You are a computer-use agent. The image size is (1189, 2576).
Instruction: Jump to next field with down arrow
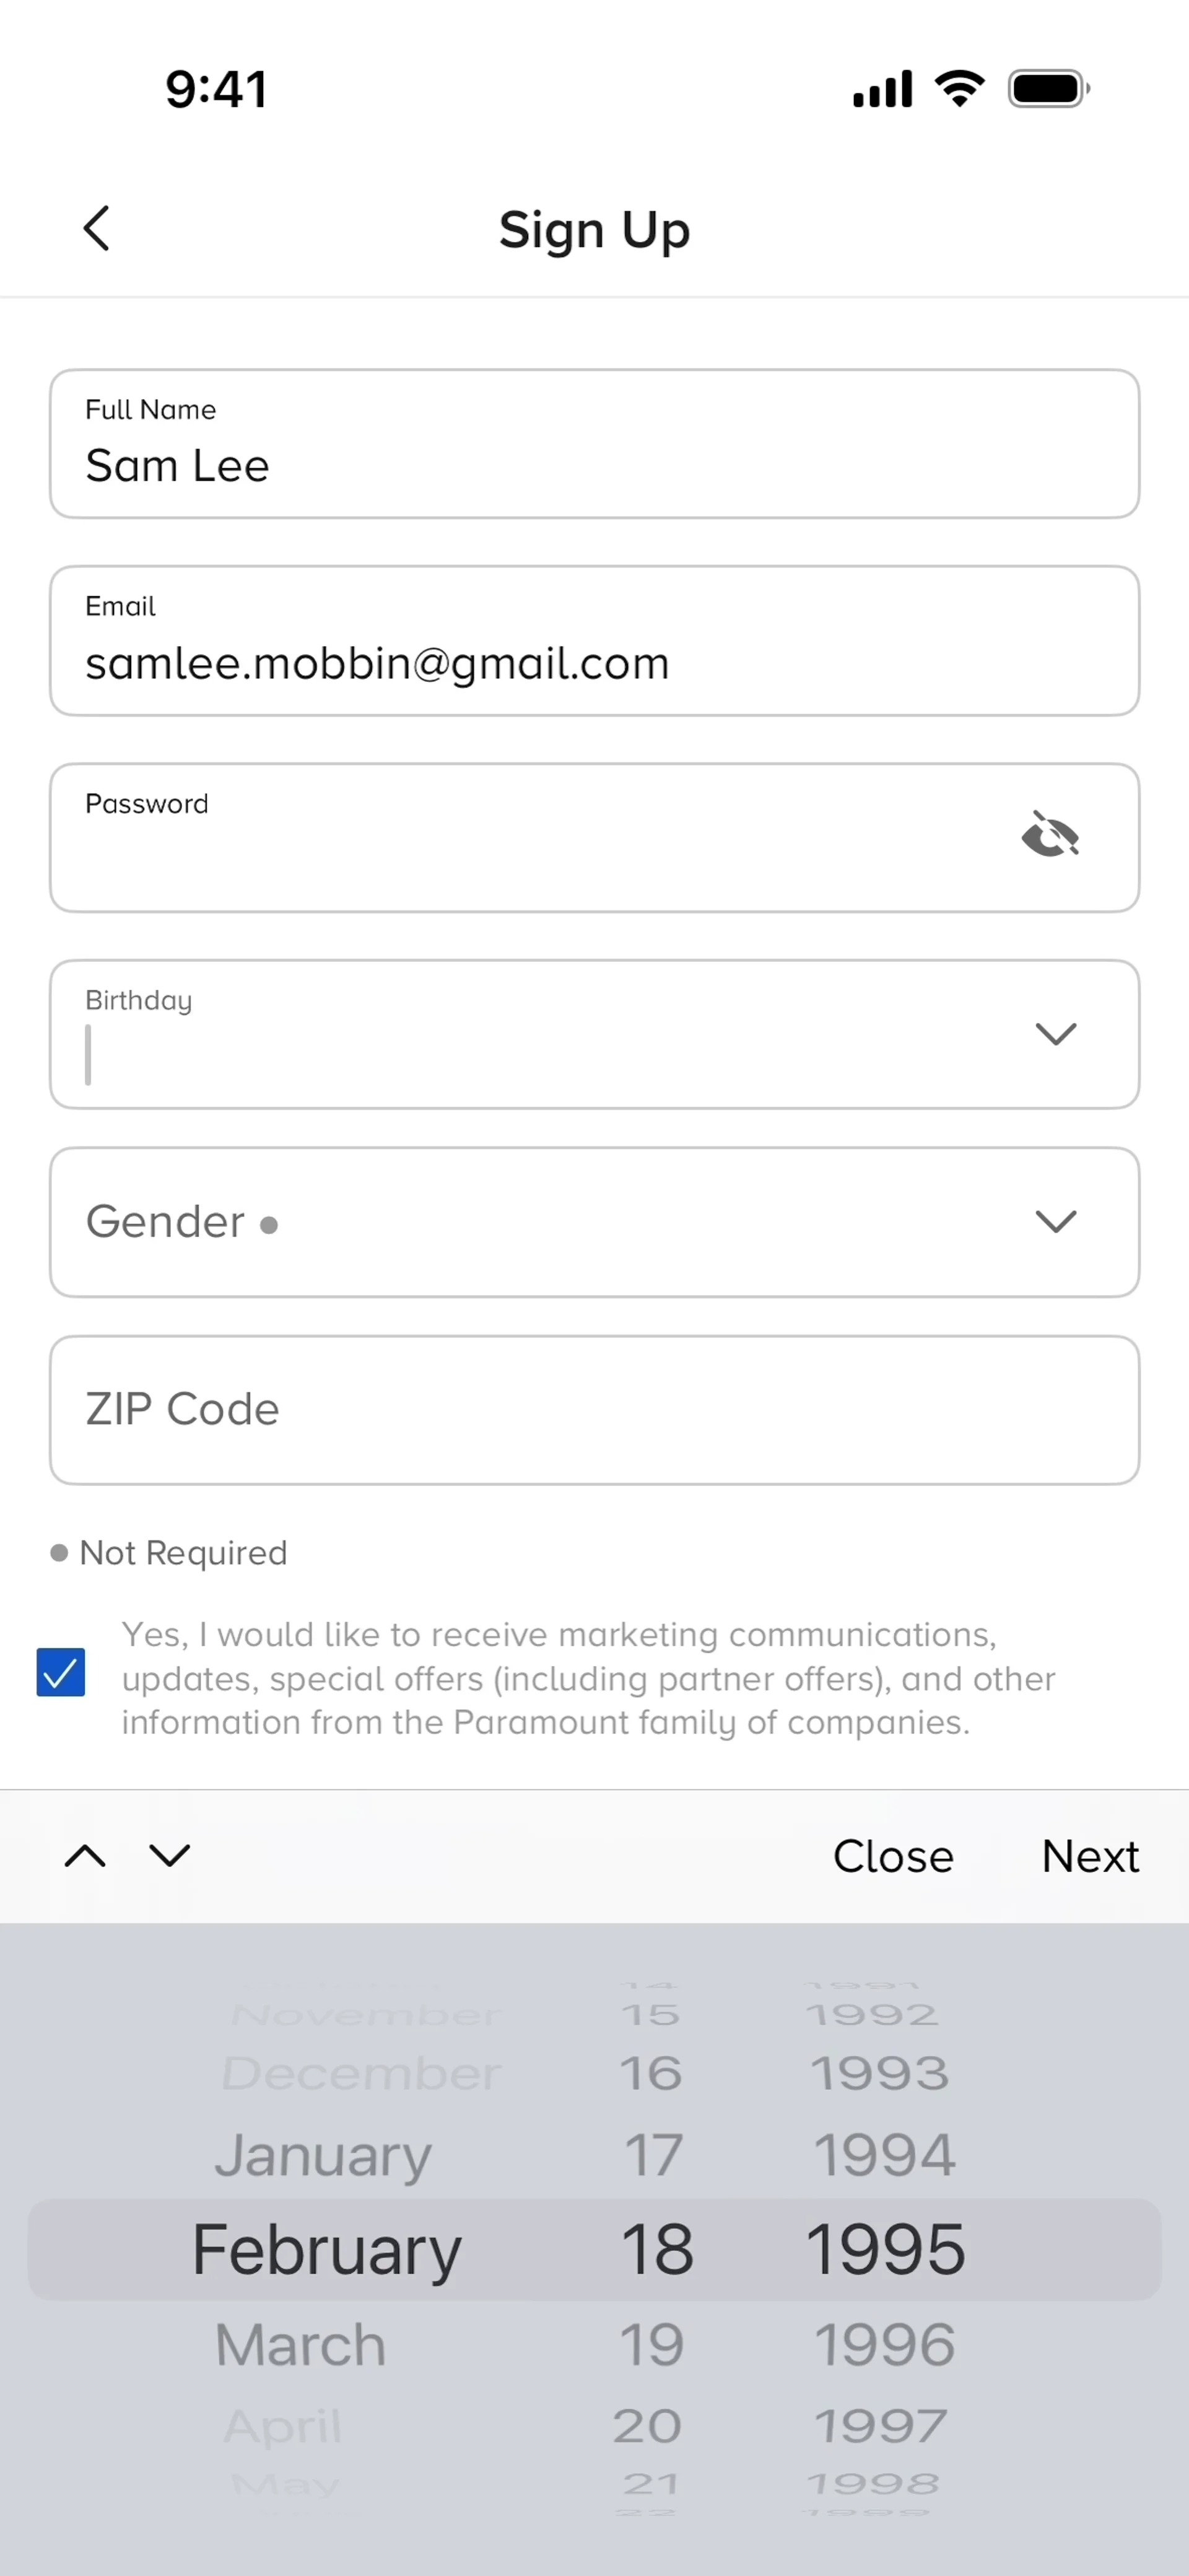170,1856
